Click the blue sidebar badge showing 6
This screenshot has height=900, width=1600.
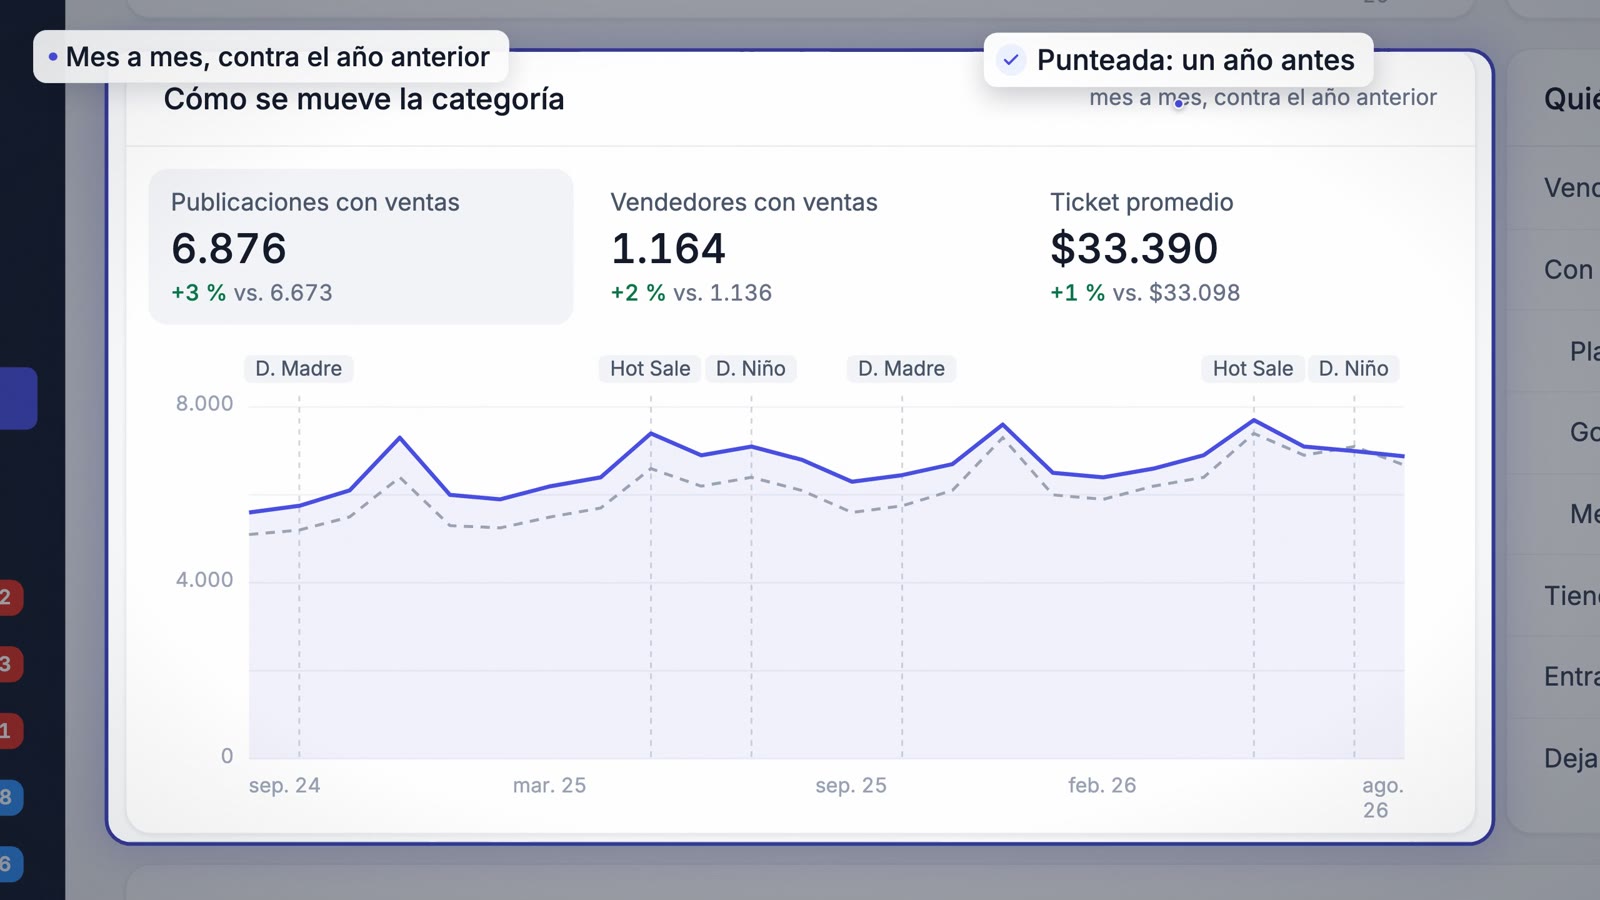point(9,863)
